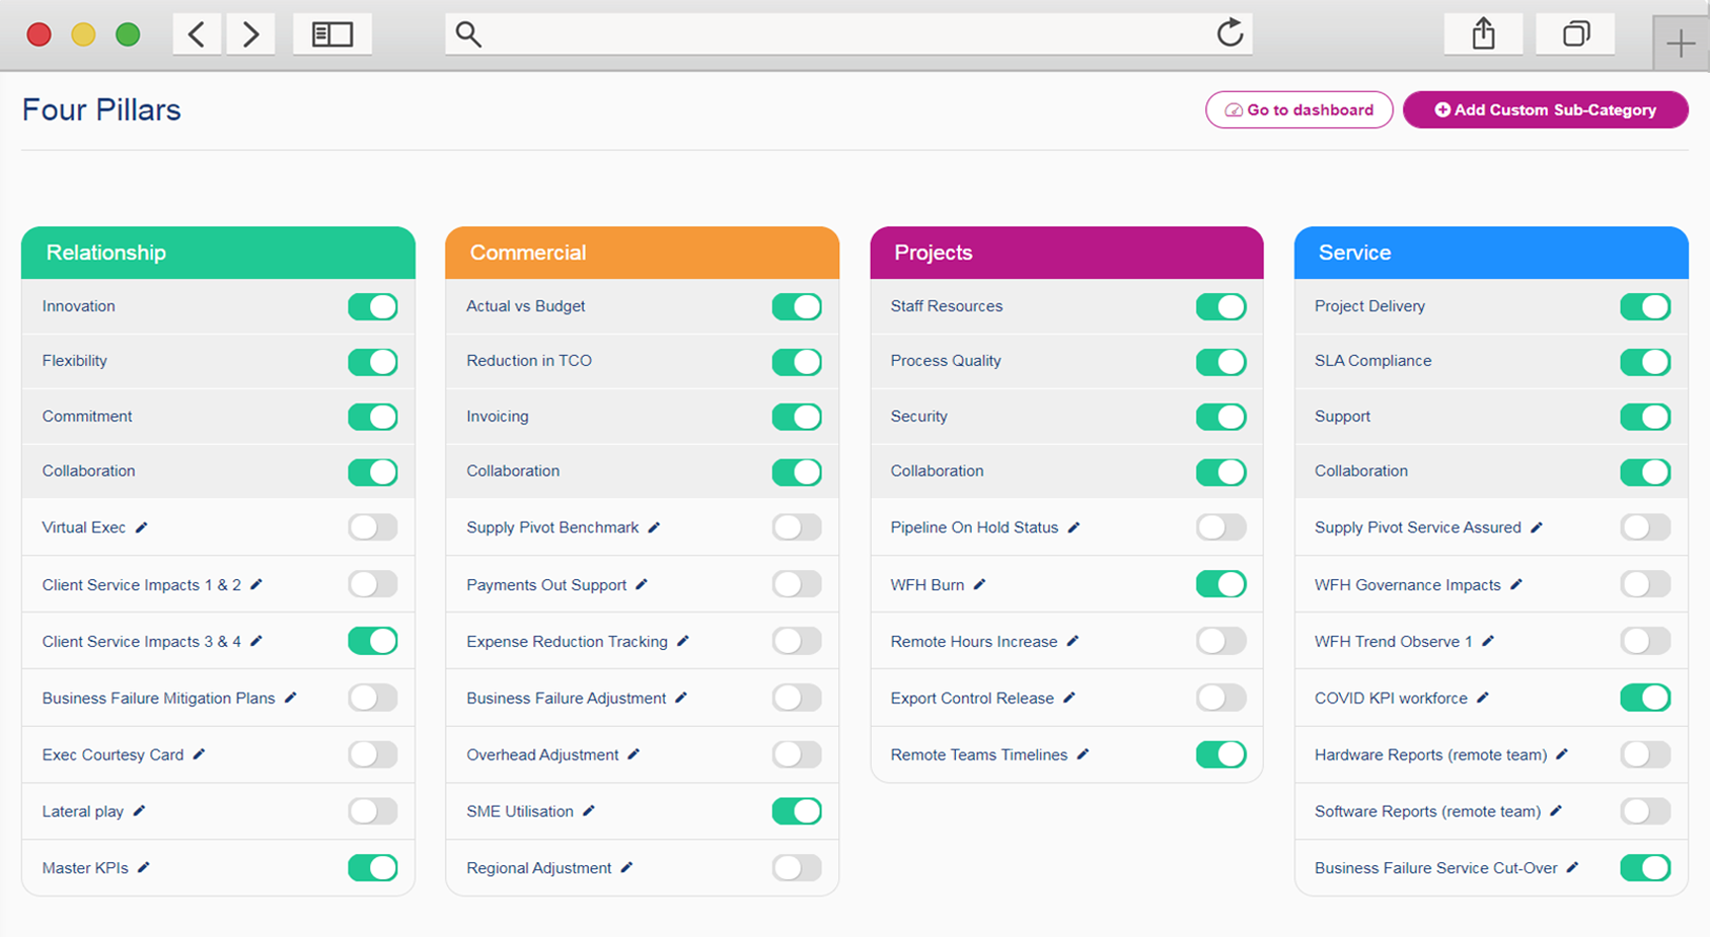Edit Client Service Impacts 3 & 4 pencil icon
The image size is (1710, 937).
point(256,641)
